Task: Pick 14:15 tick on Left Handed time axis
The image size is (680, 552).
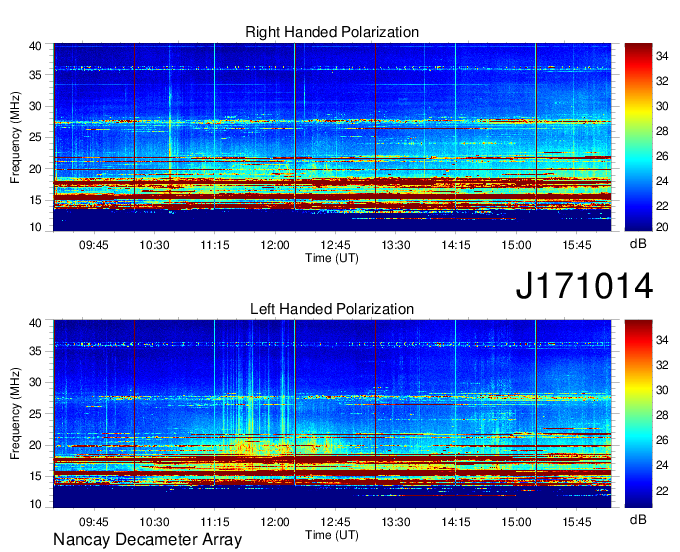Action: (456, 522)
